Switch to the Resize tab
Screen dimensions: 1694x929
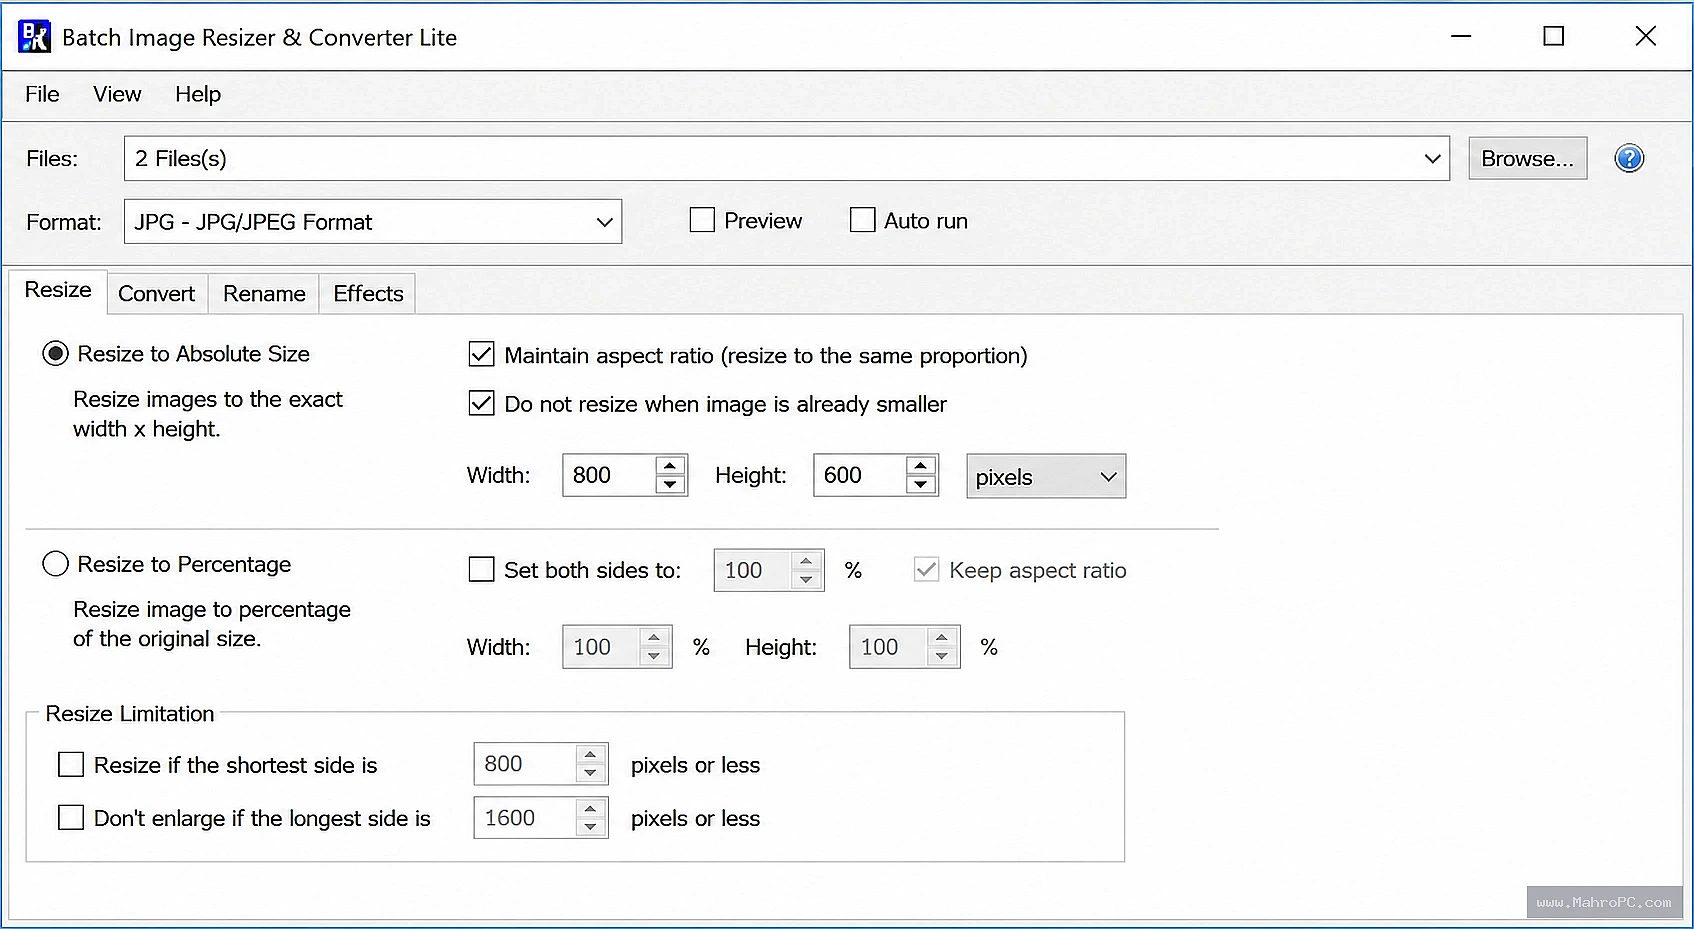[58, 290]
